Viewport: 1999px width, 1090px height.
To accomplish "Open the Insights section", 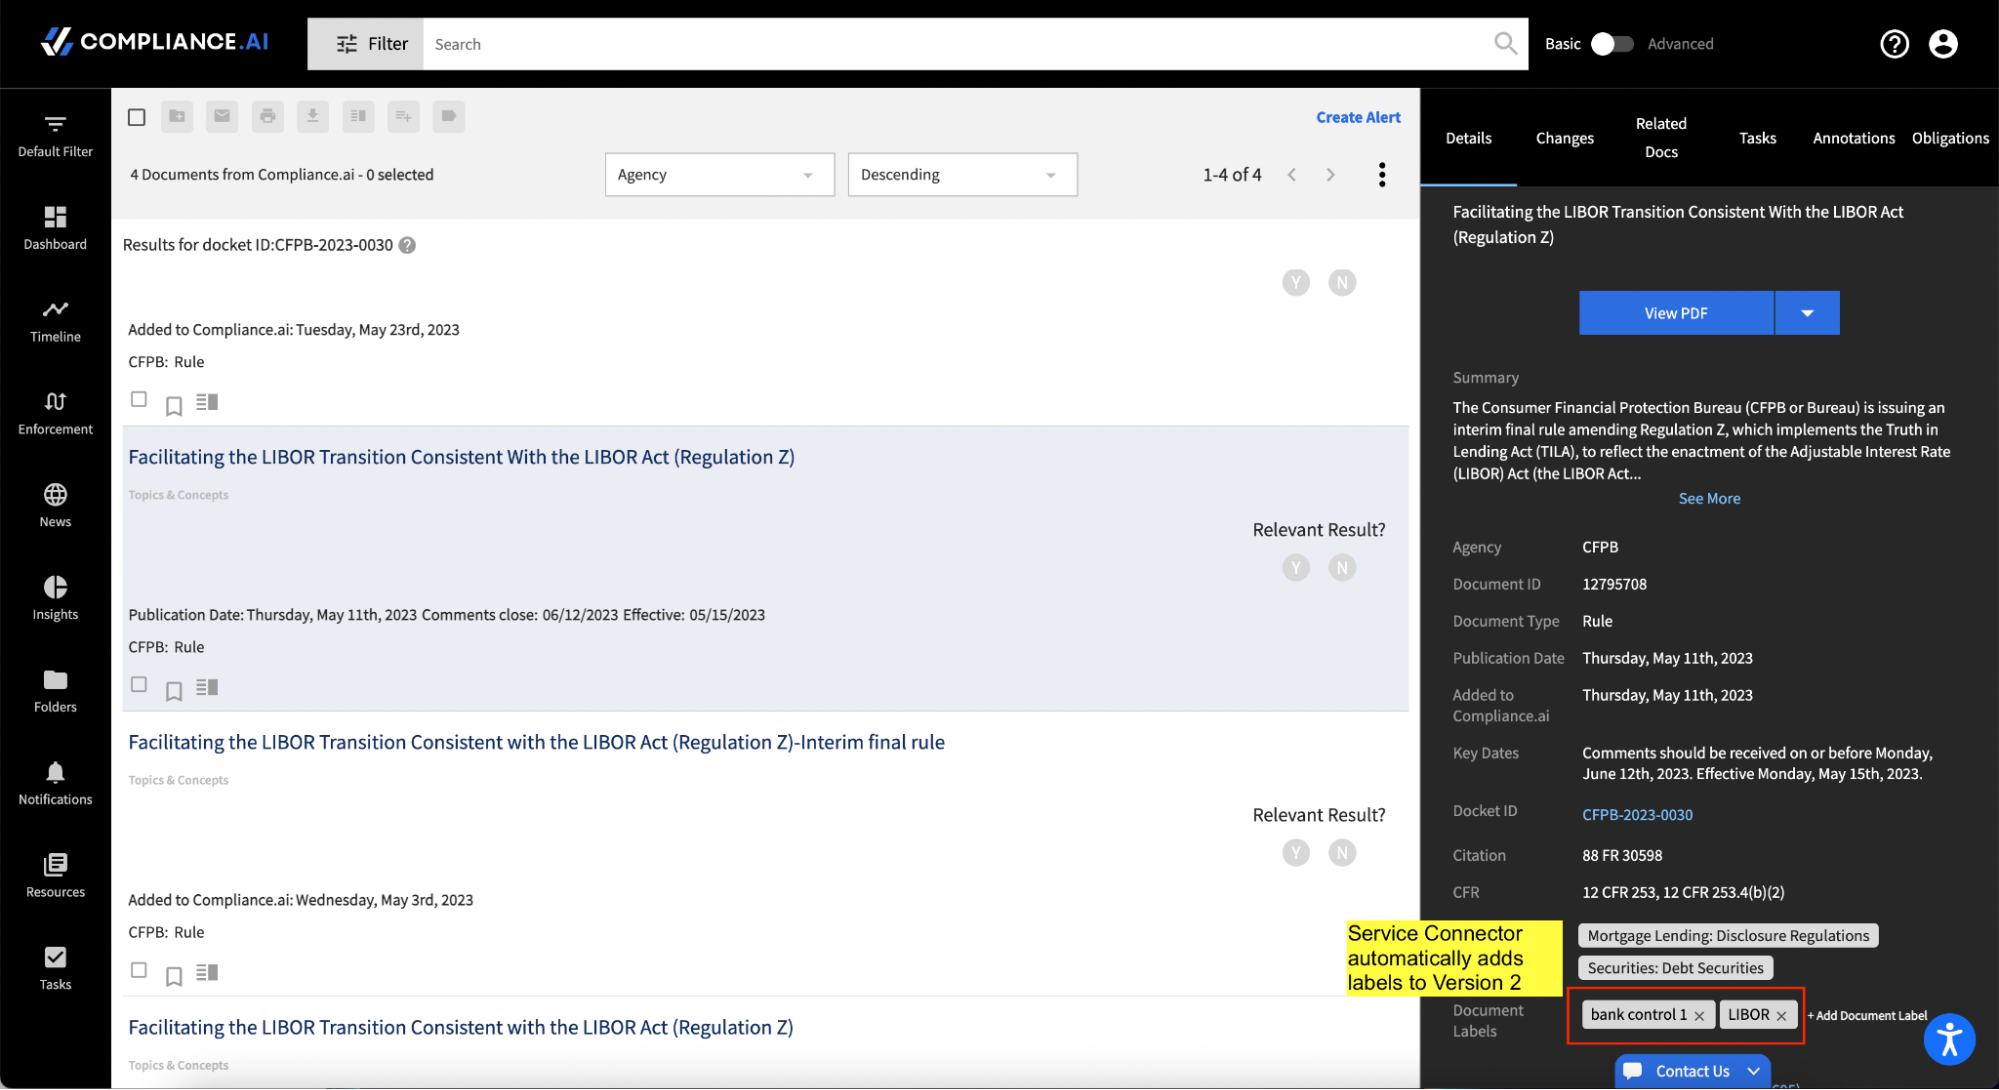I will pos(55,599).
